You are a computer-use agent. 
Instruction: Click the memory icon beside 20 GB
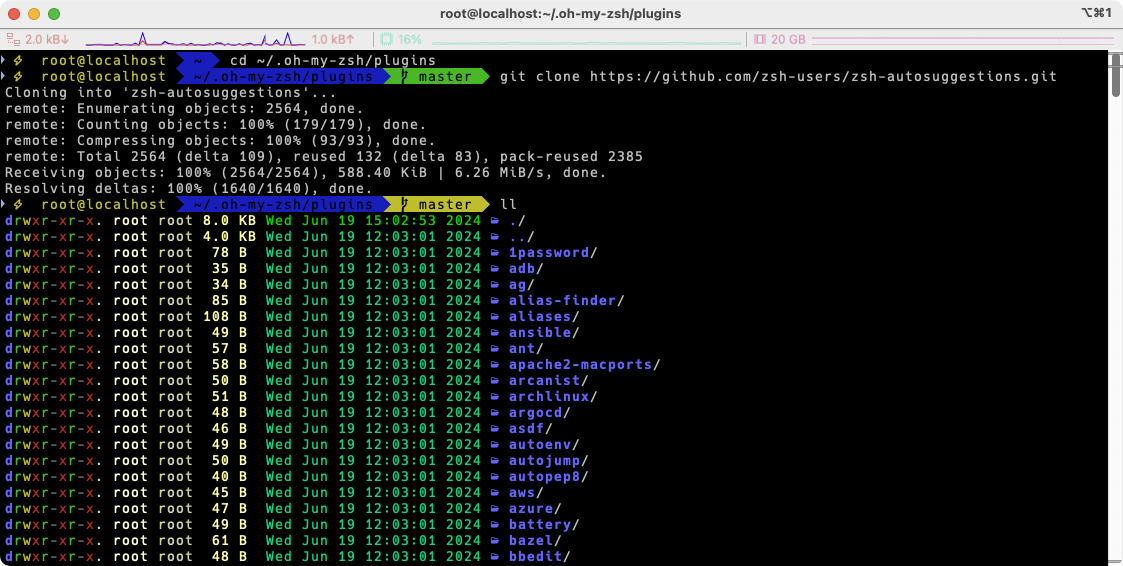coord(759,39)
